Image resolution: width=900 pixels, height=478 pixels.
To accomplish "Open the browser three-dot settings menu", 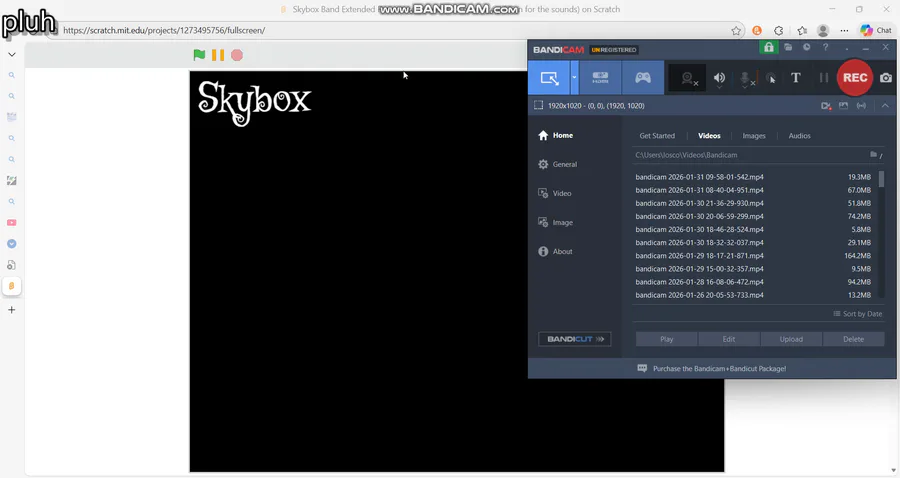I will [x=844, y=30].
